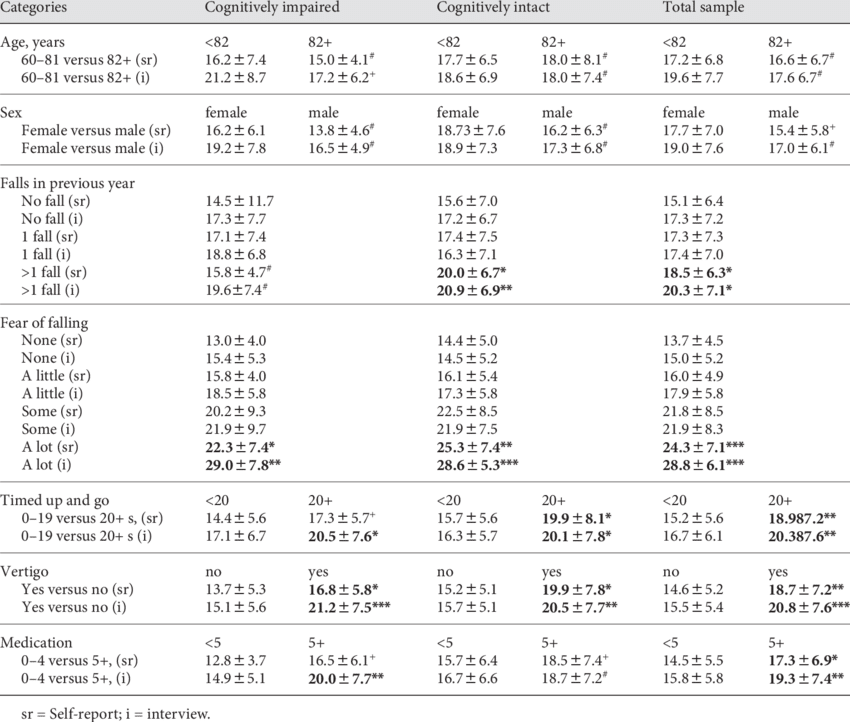Select the bold value 25.3 ± 7.4**
The height and width of the screenshot is (722, 850).
click(474, 447)
